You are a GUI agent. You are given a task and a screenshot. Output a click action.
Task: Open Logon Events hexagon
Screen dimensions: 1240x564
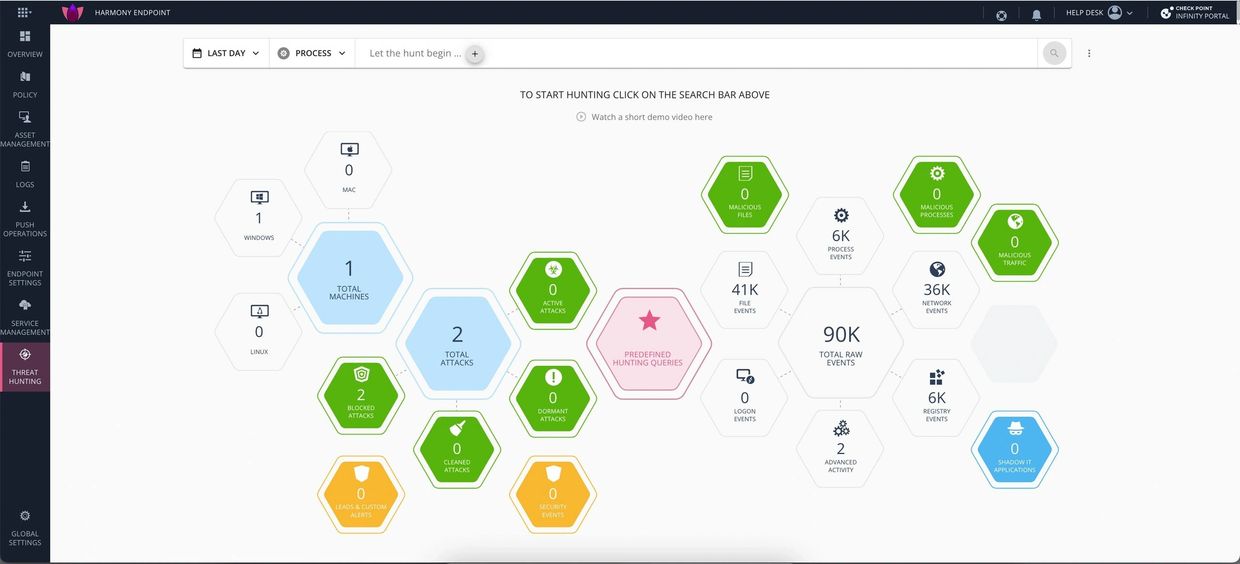[745, 398]
